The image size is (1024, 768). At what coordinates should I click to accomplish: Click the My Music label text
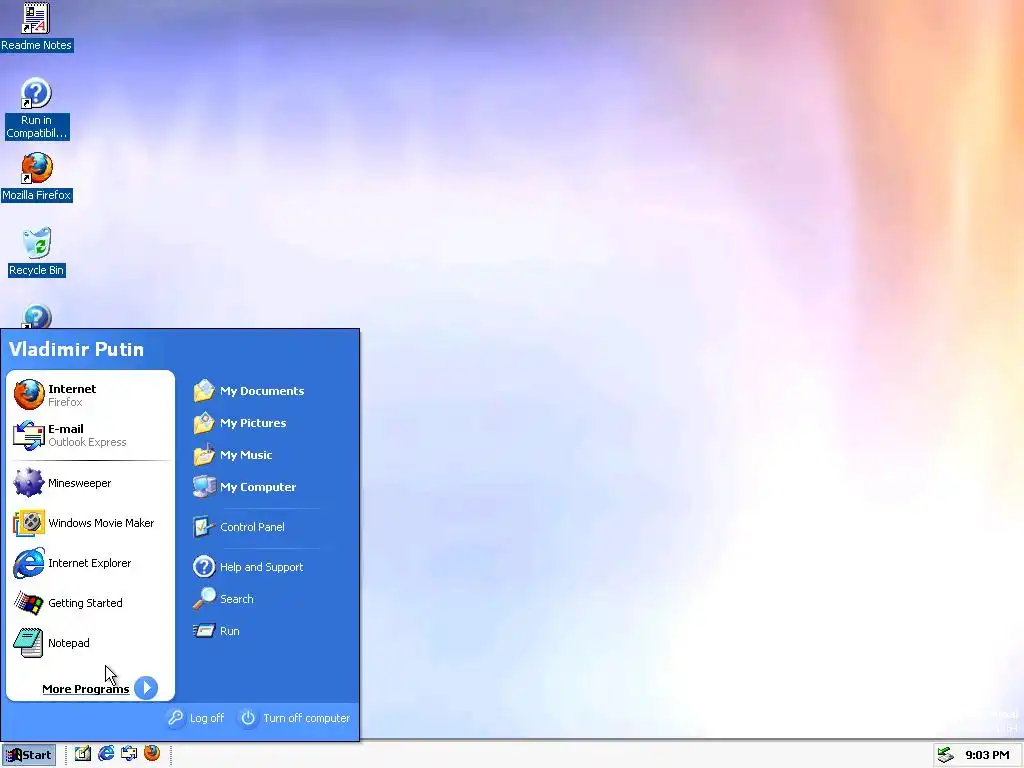point(246,455)
